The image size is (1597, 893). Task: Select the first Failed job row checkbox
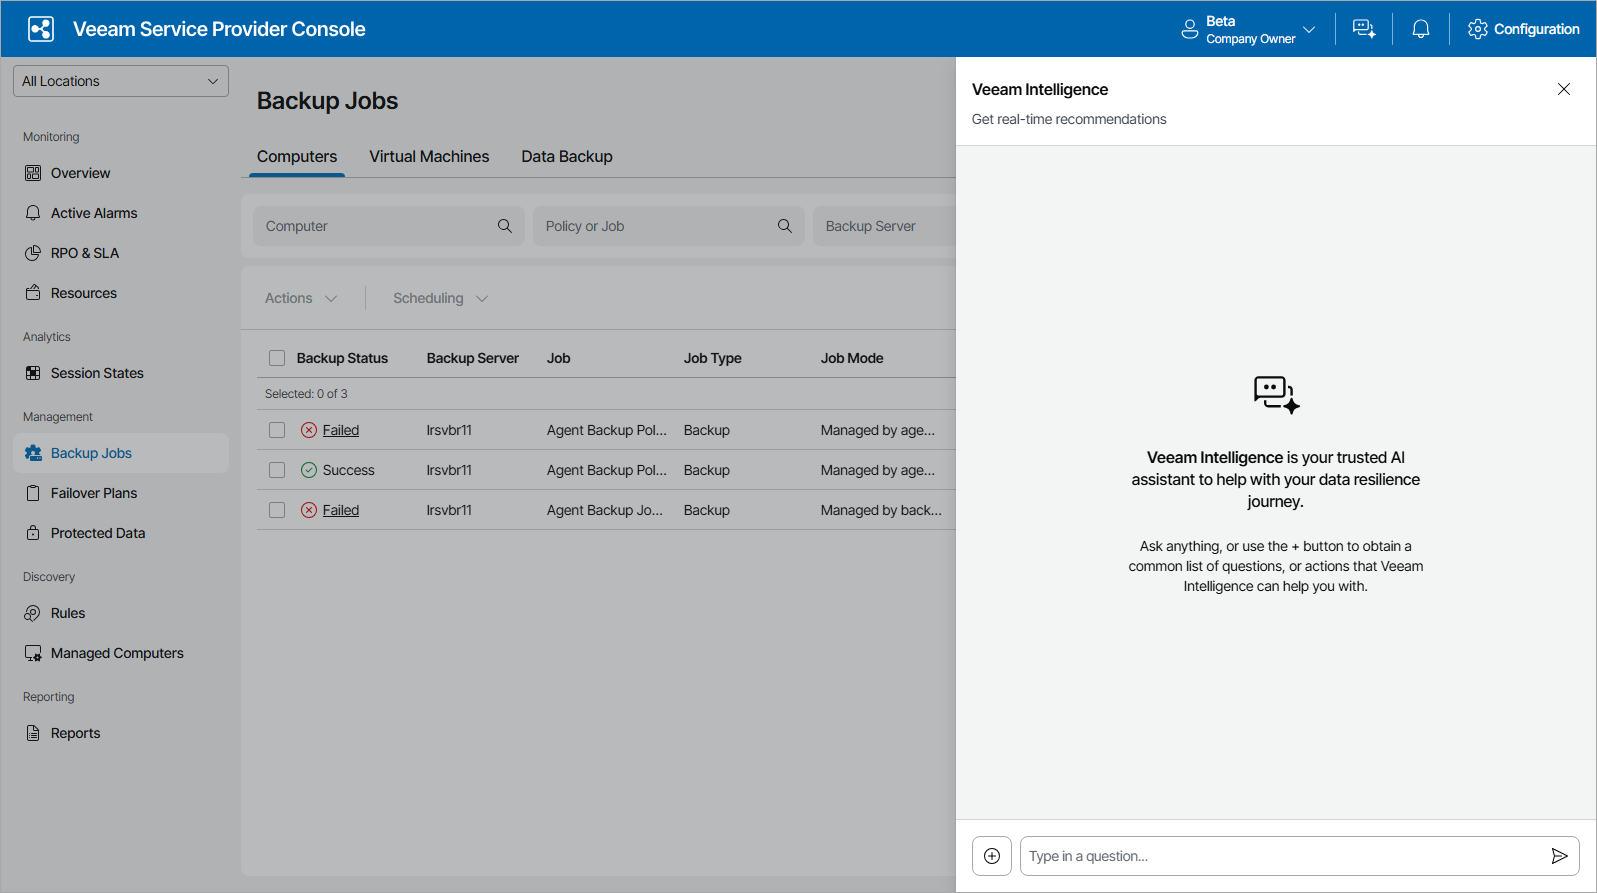[x=277, y=430]
